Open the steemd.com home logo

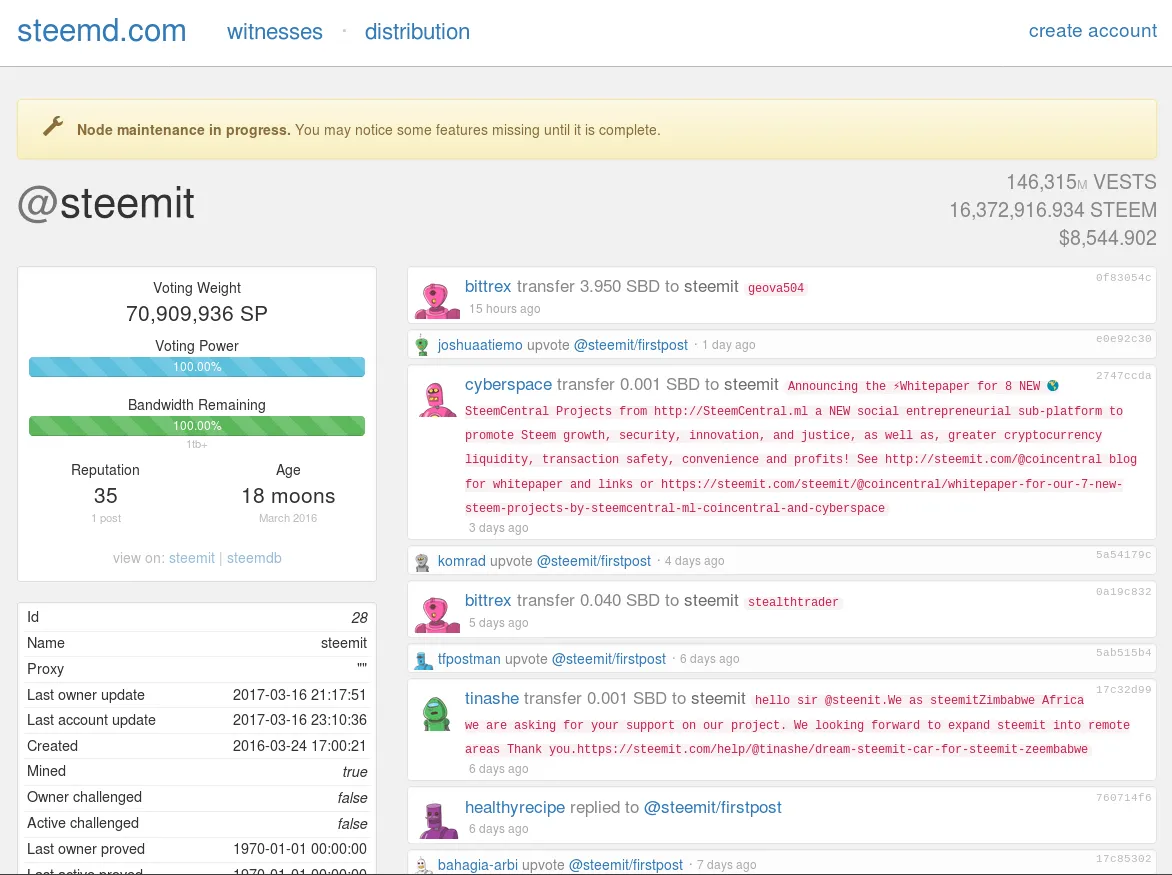tap(102, 31)
